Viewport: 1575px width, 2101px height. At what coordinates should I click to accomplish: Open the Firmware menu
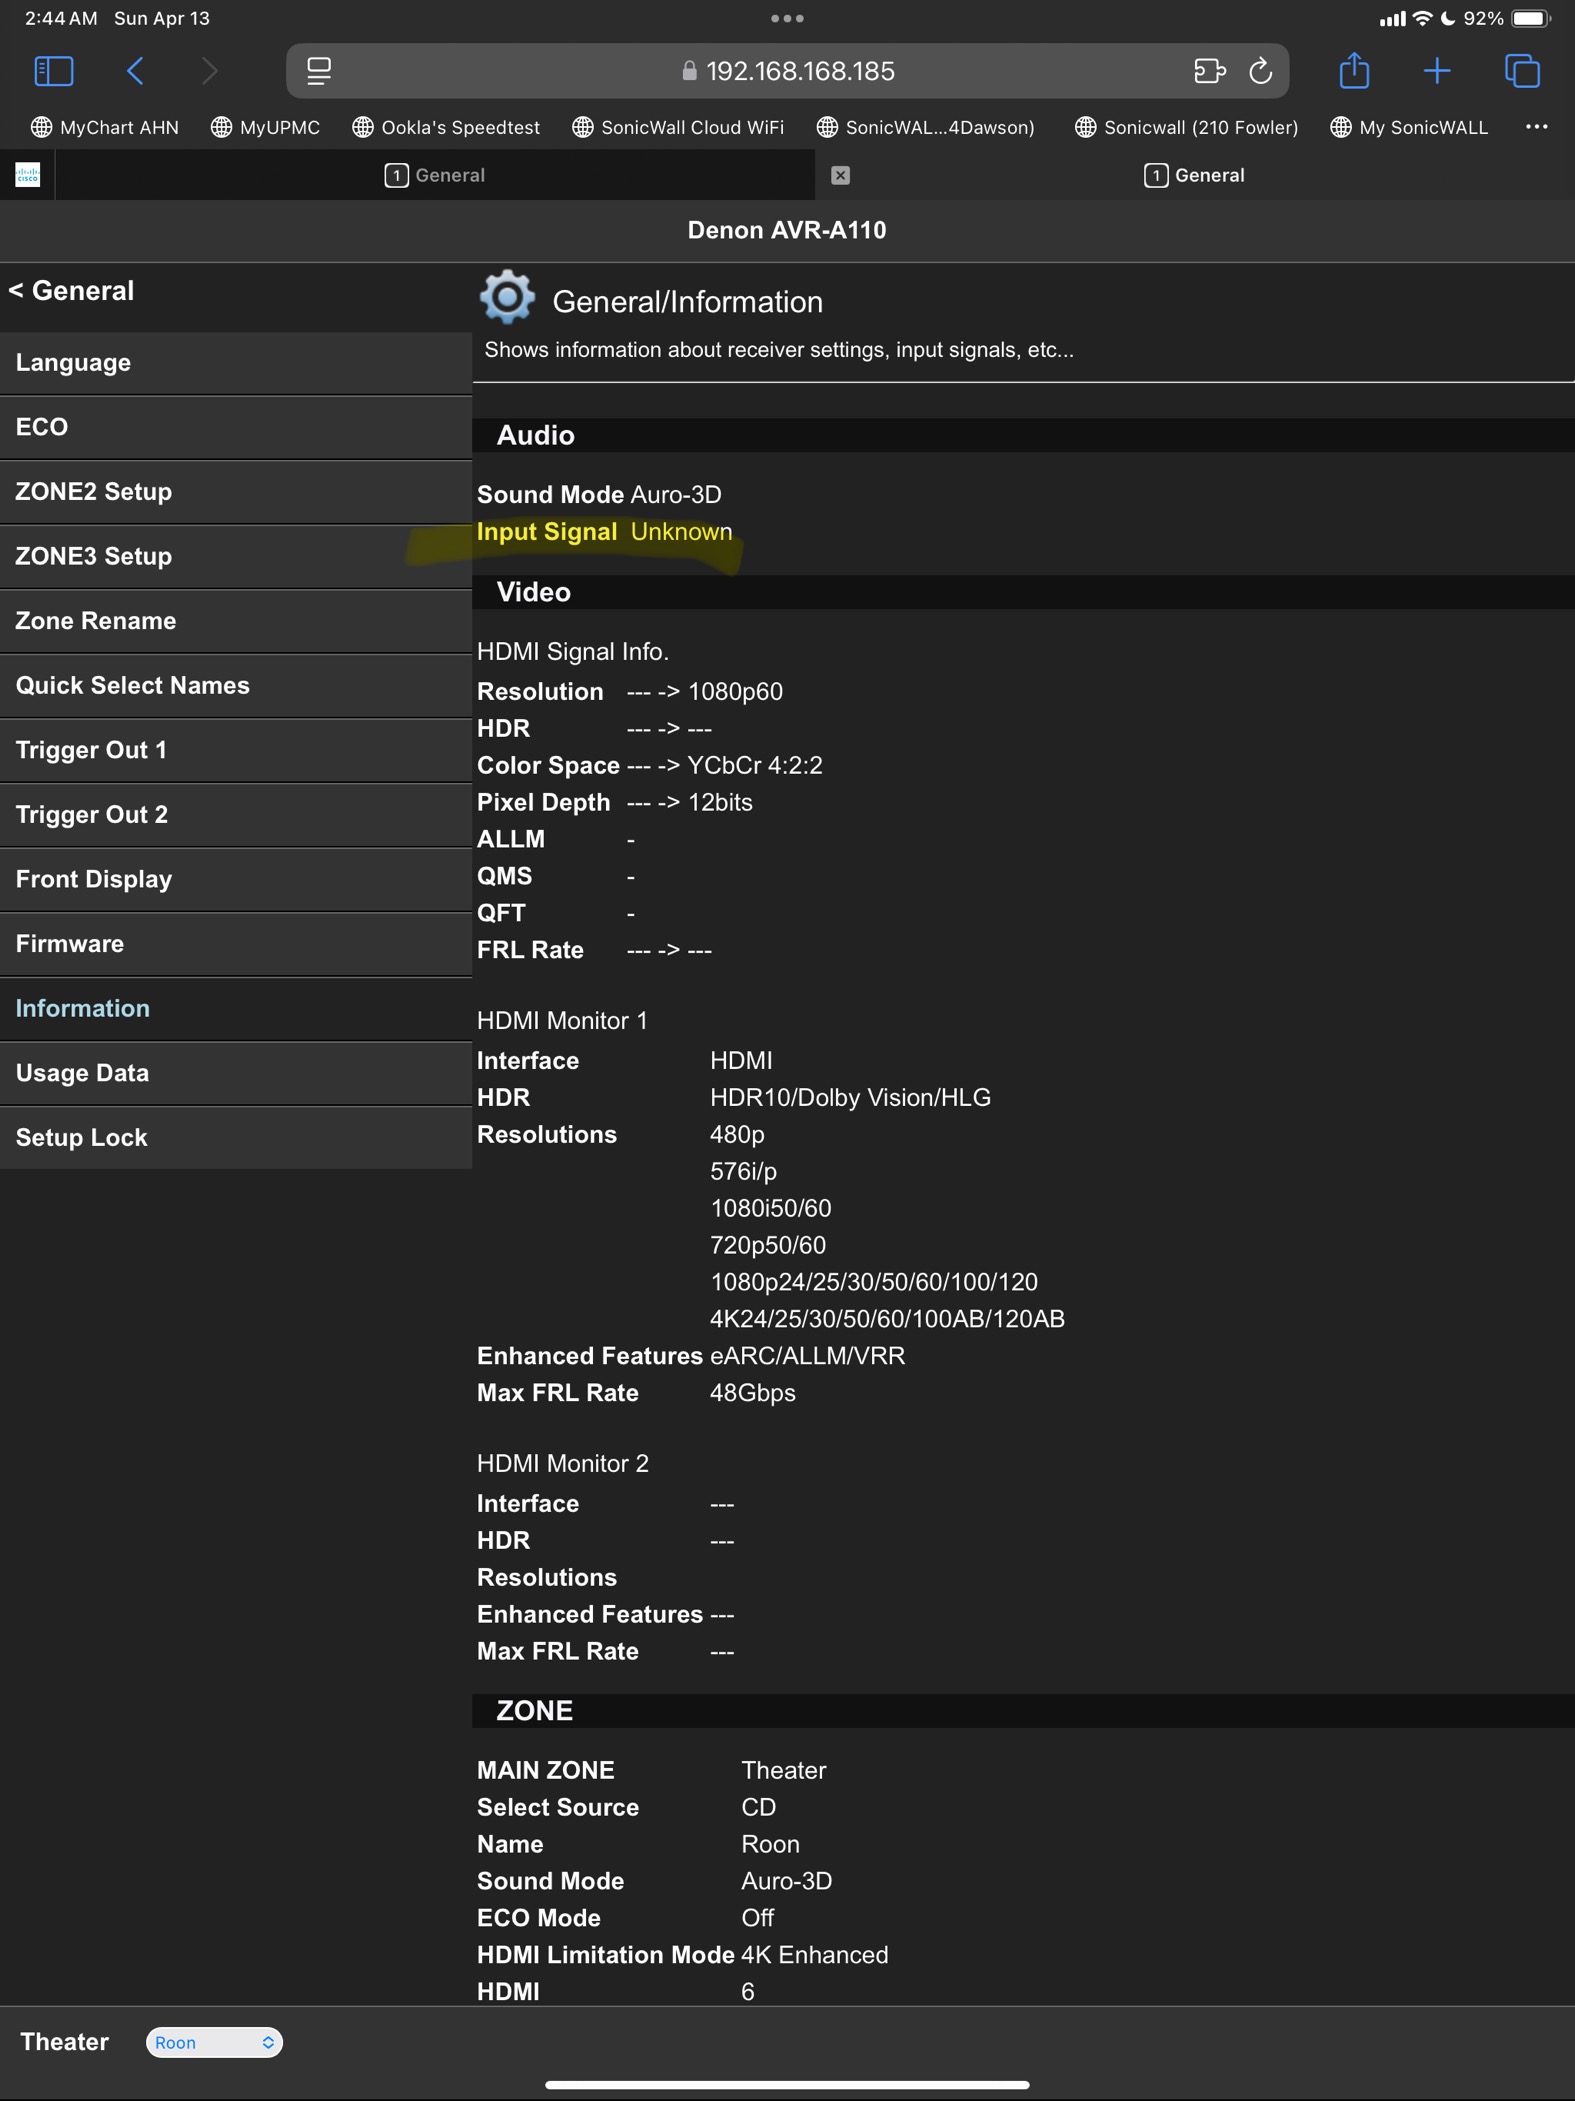point(236,944)
